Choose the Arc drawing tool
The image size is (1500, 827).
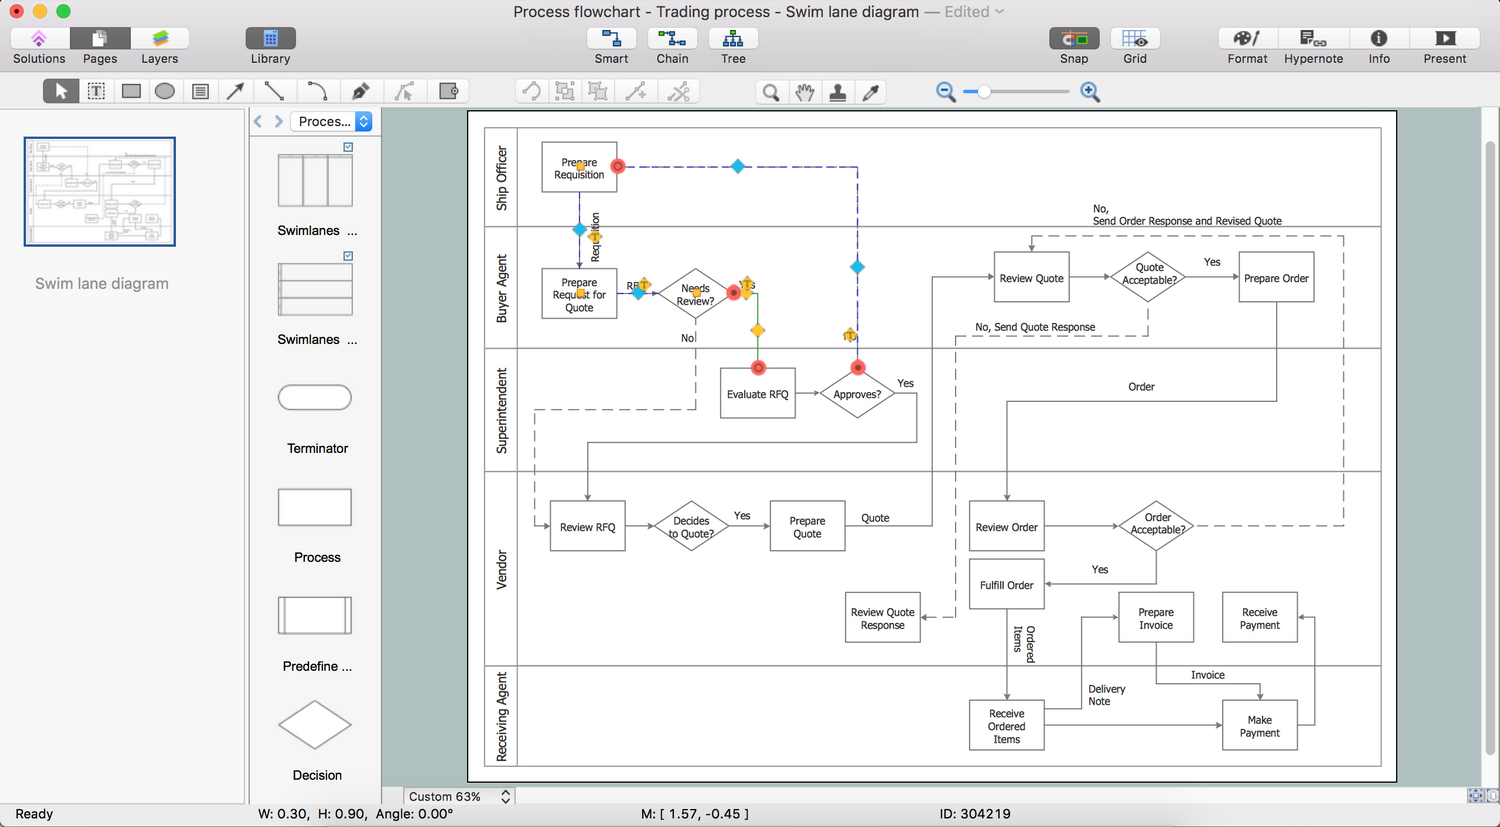click(317, 91)
